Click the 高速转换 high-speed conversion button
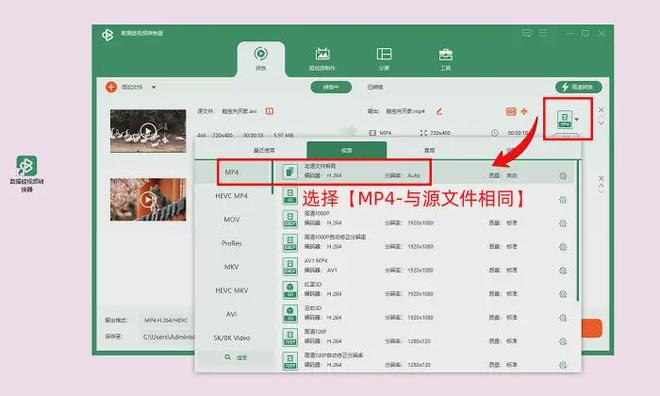Image resolution: width=660 pixels, height=396 pixels. (578, 87)
